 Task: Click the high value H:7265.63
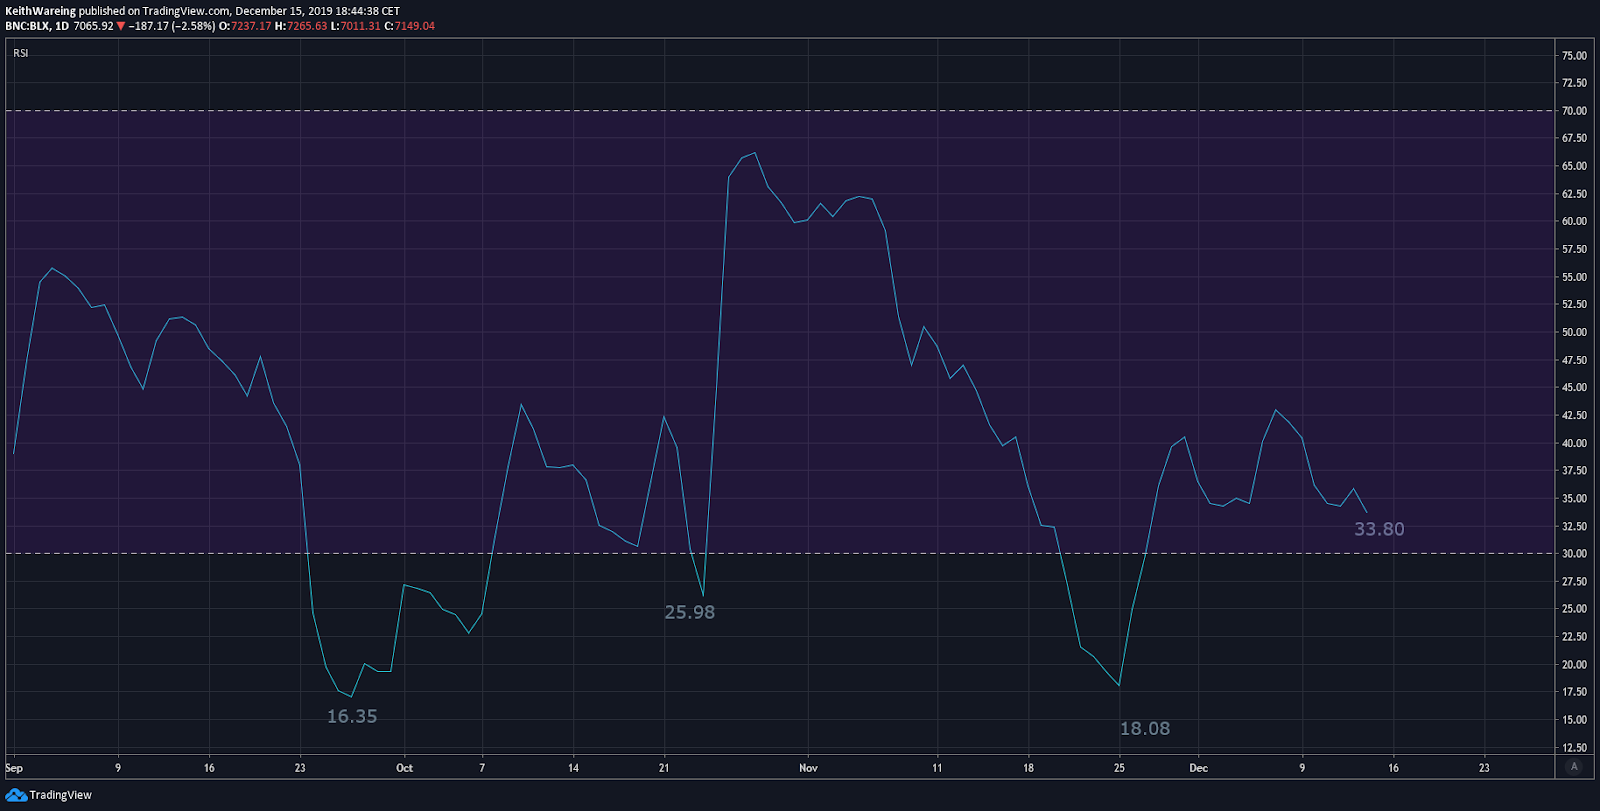[x=301, y=26]
